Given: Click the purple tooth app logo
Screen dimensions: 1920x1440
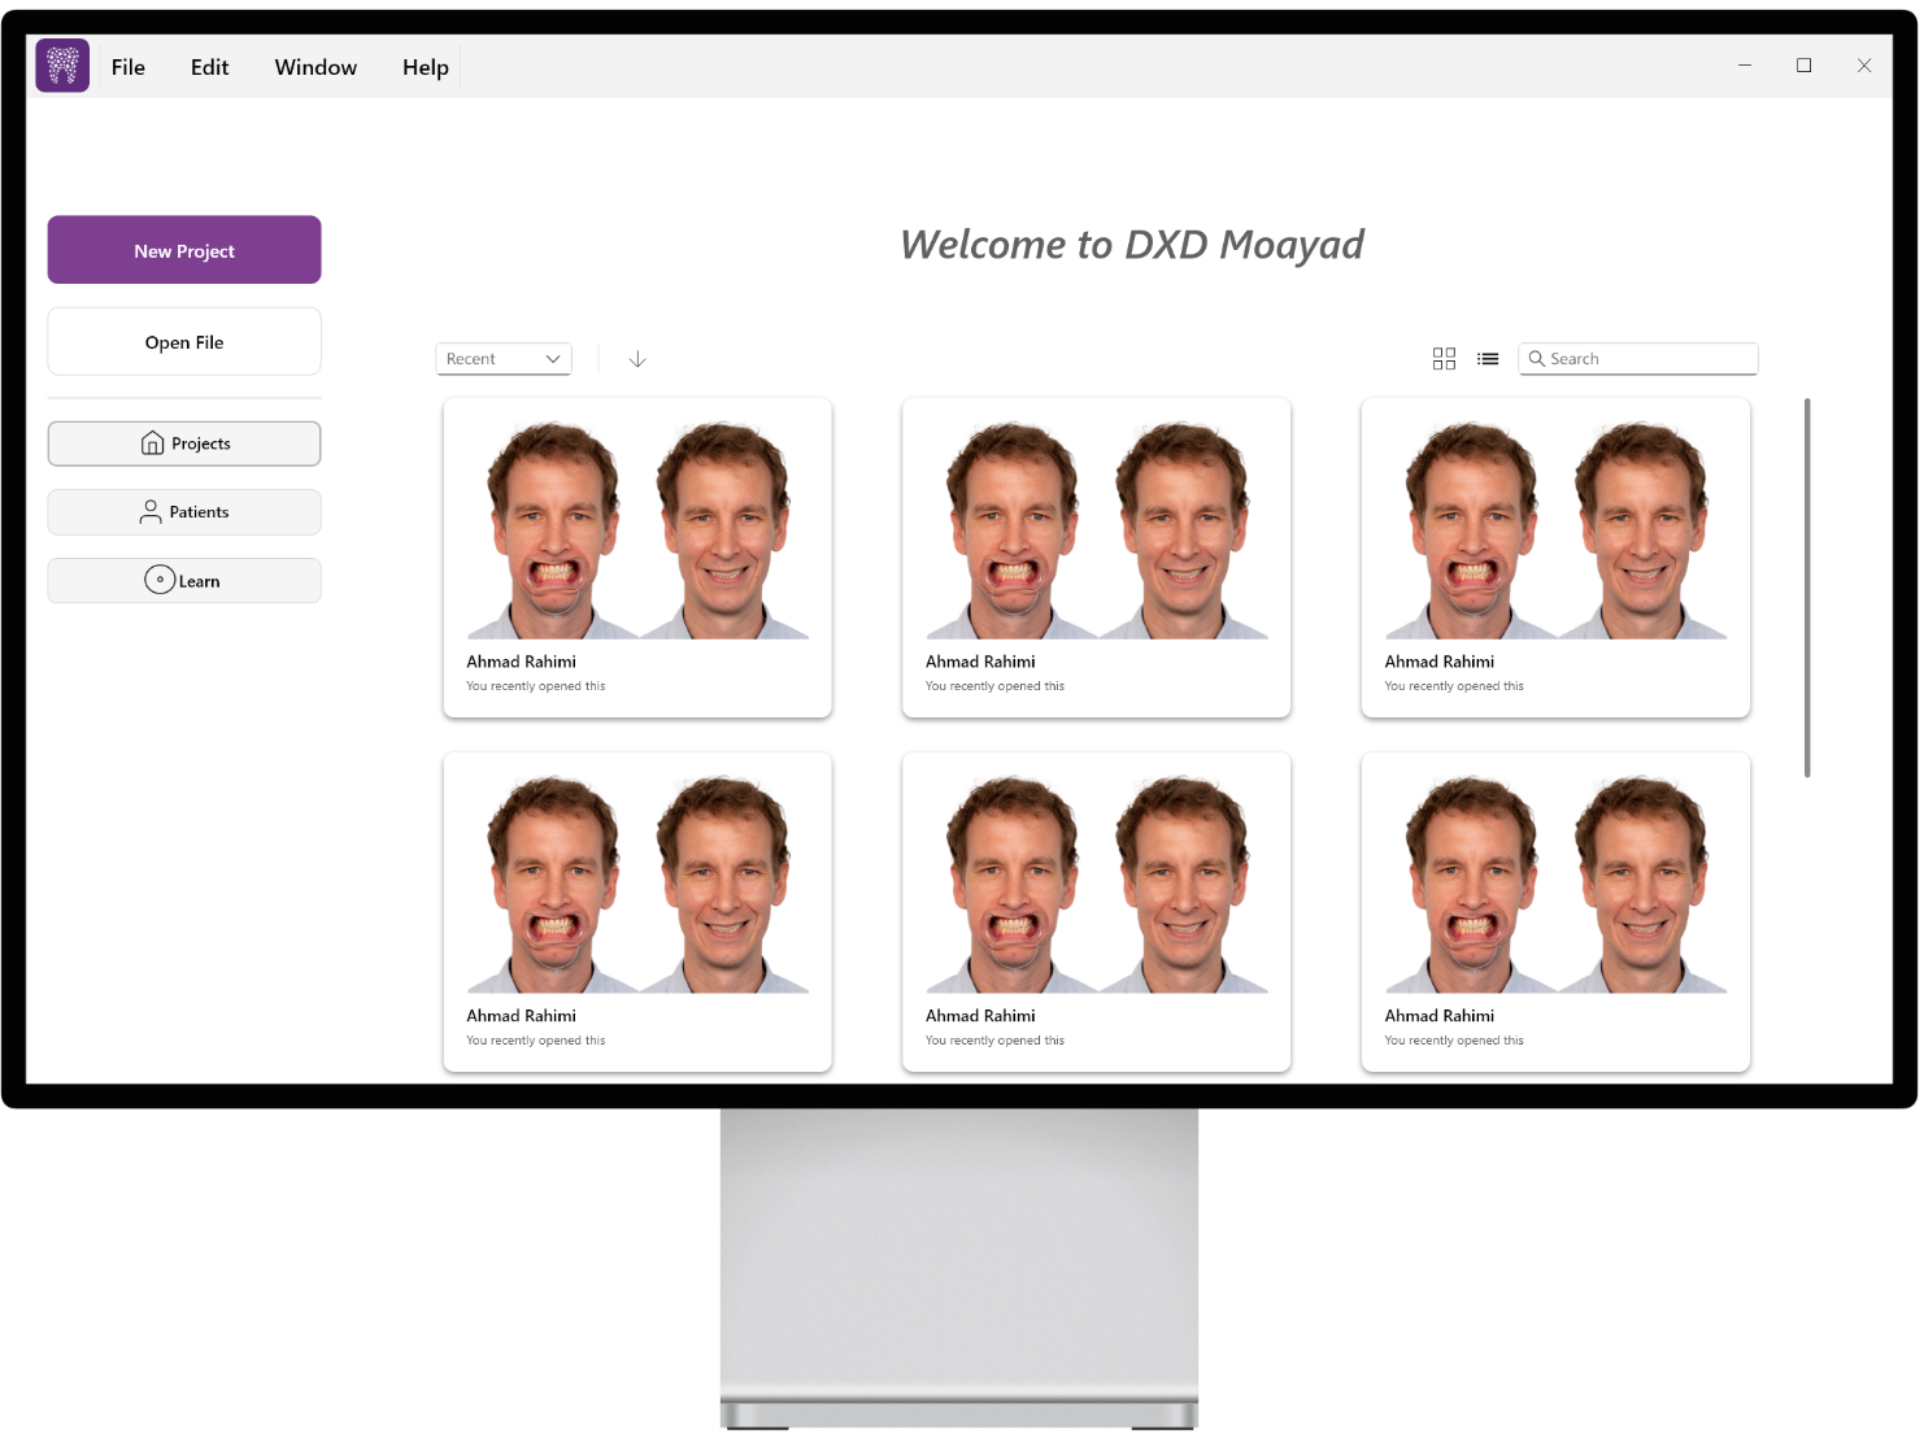Looking at the screenshot, I should click(x=62, y=66).
